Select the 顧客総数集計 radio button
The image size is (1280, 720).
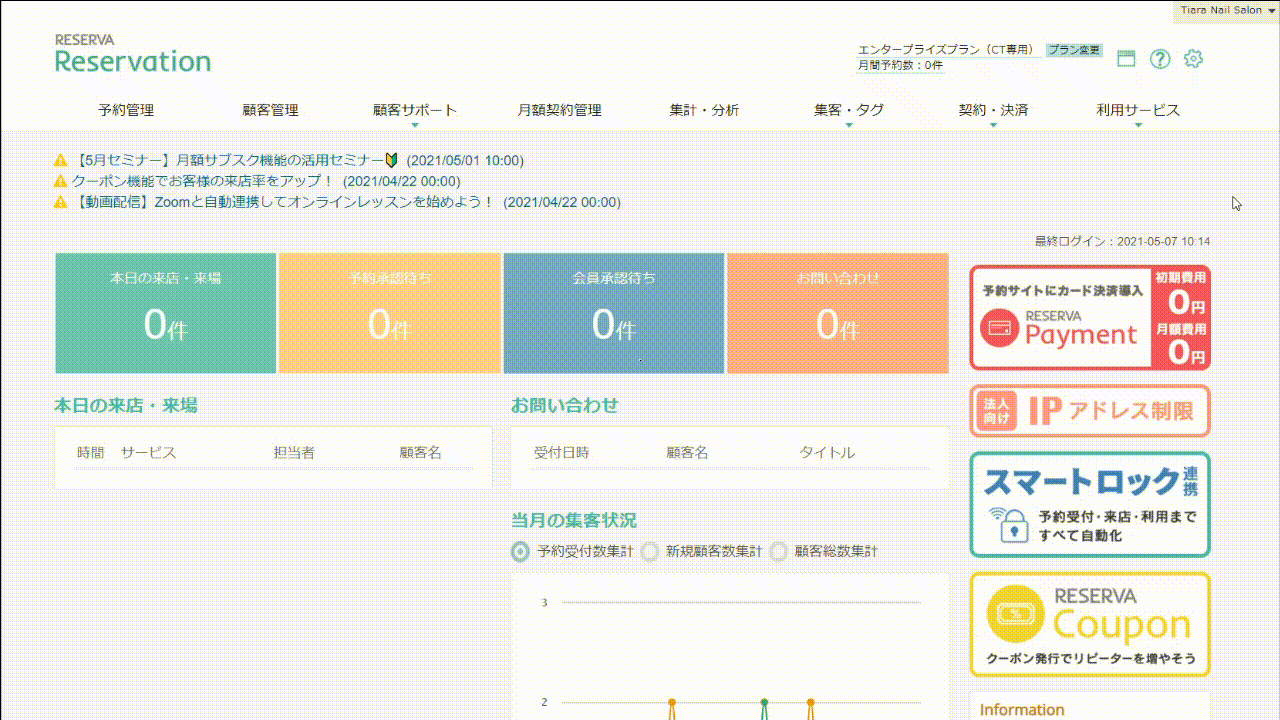coord(778,551)
